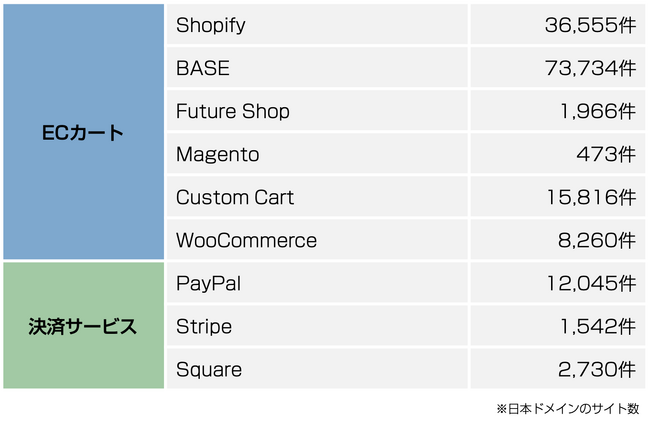Click the 1,542件 value cell
The width and height of the screenshot is (650, 430).
(593, 327)
